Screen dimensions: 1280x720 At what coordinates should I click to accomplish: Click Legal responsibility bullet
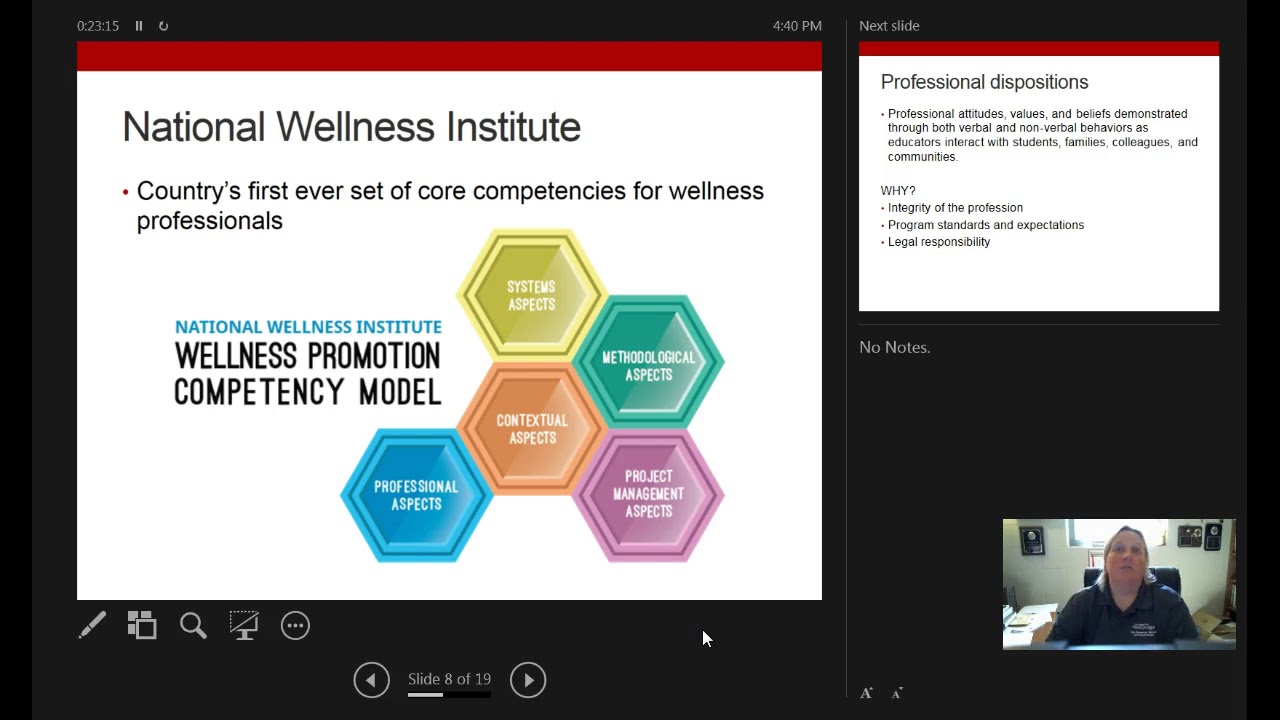point(939,242)
